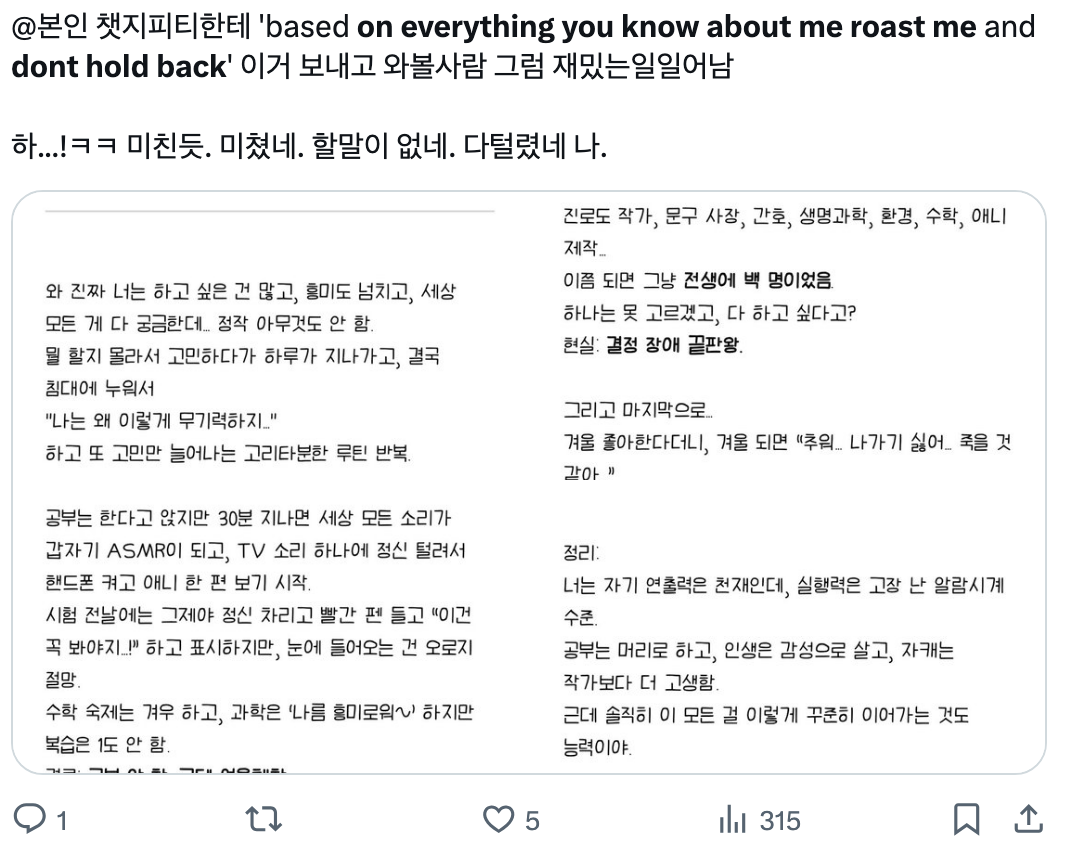Click the like count 5

tap(532, 821)
